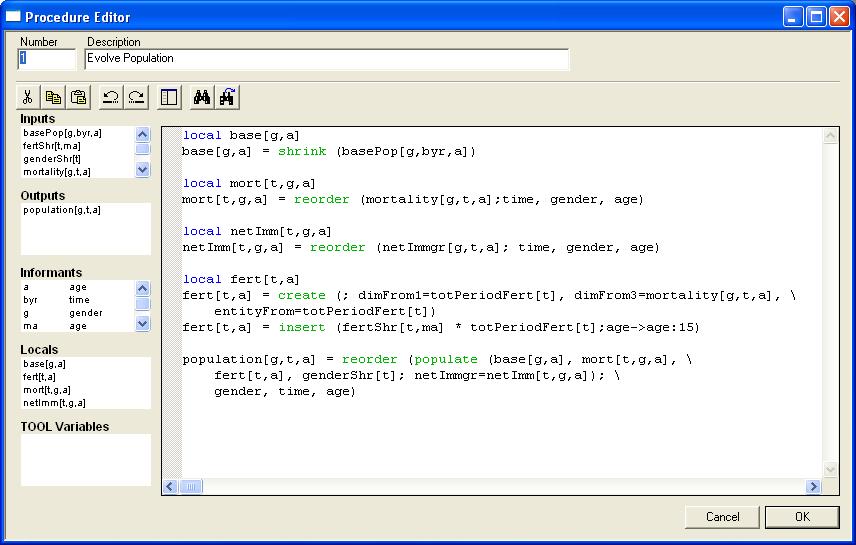
Task: Open Find with the binoculars icon
Action: (202, 97)
